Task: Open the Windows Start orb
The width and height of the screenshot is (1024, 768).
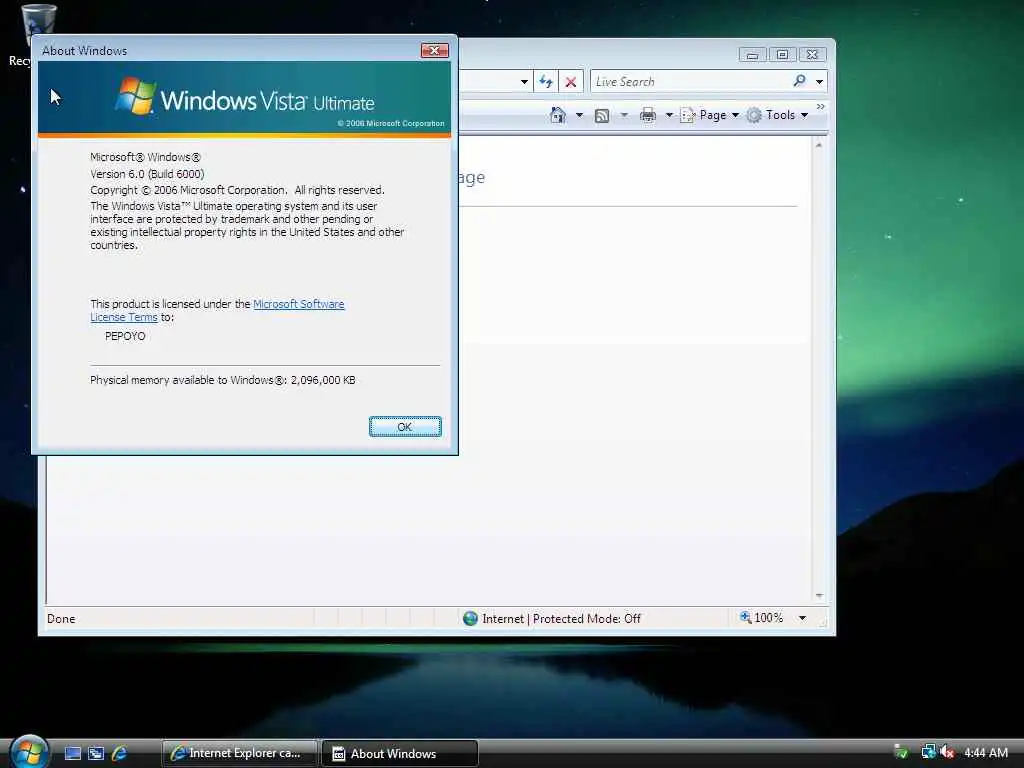Action: point(29,752)
